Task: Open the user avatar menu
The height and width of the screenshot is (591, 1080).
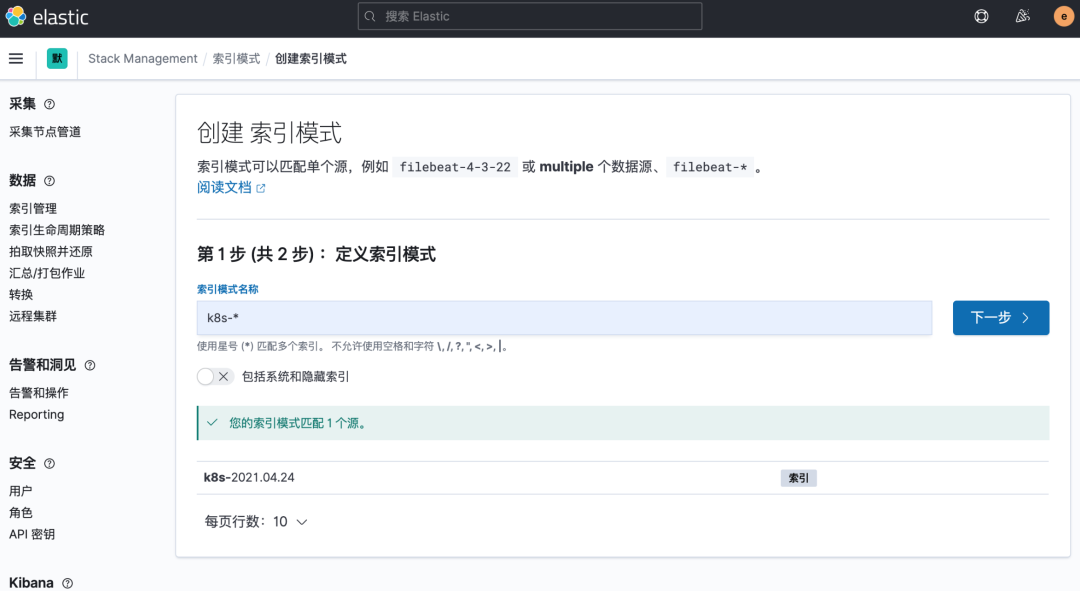Action: coord(1063,17)
